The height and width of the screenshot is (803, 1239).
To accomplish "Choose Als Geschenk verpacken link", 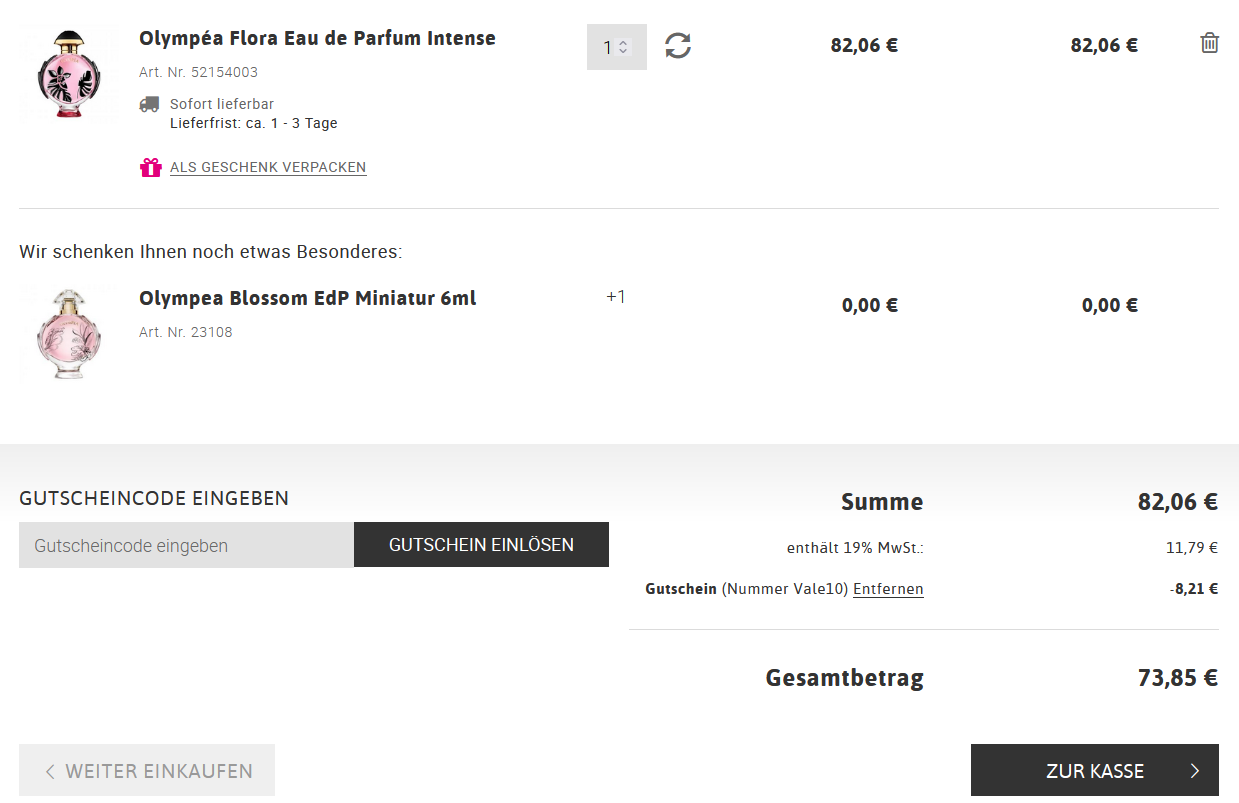I will [x=268, y=167].
